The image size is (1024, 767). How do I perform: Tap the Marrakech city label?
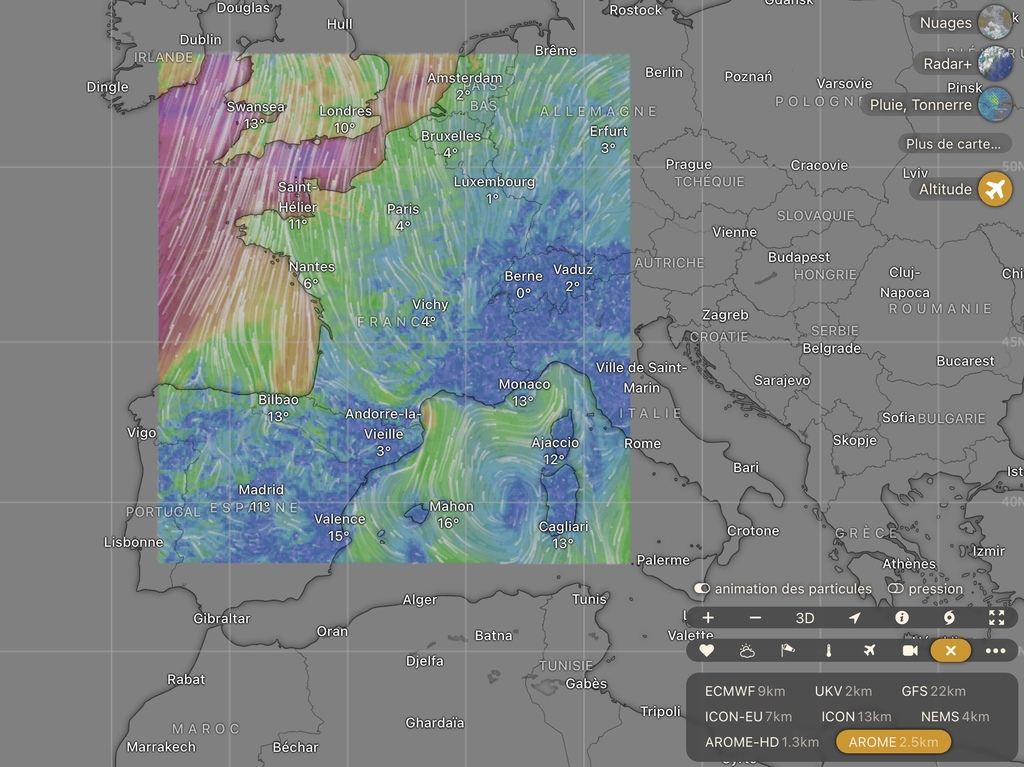pos(161,747)
